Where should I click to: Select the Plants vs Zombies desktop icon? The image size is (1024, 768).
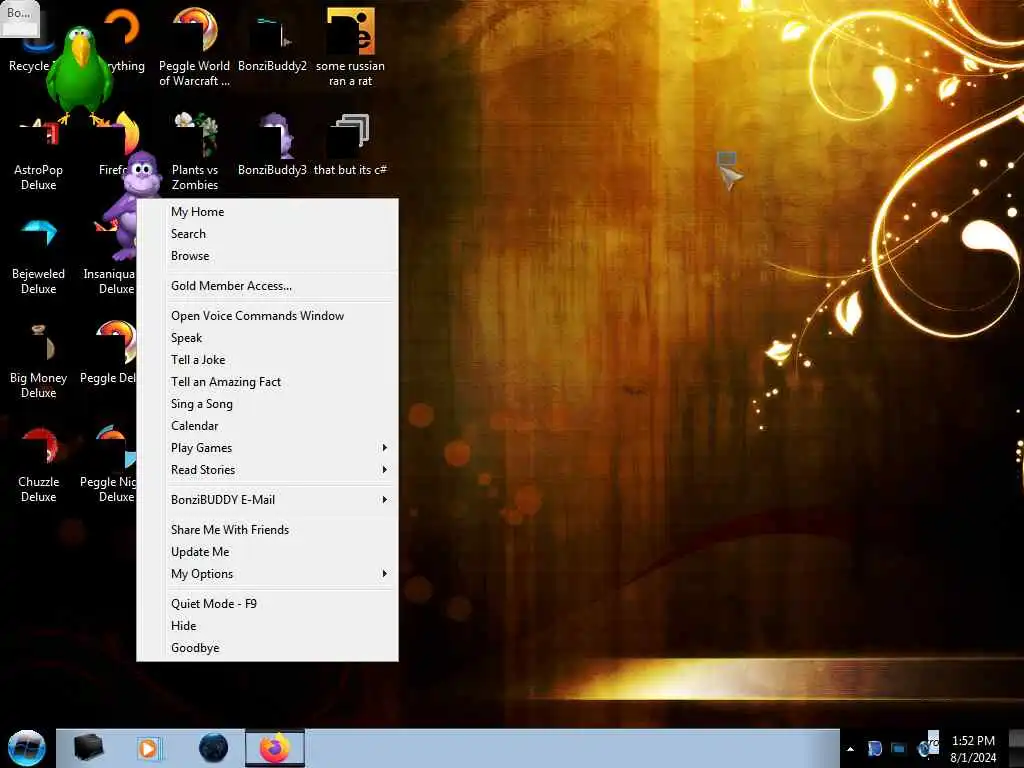click(x=195, y=152)
